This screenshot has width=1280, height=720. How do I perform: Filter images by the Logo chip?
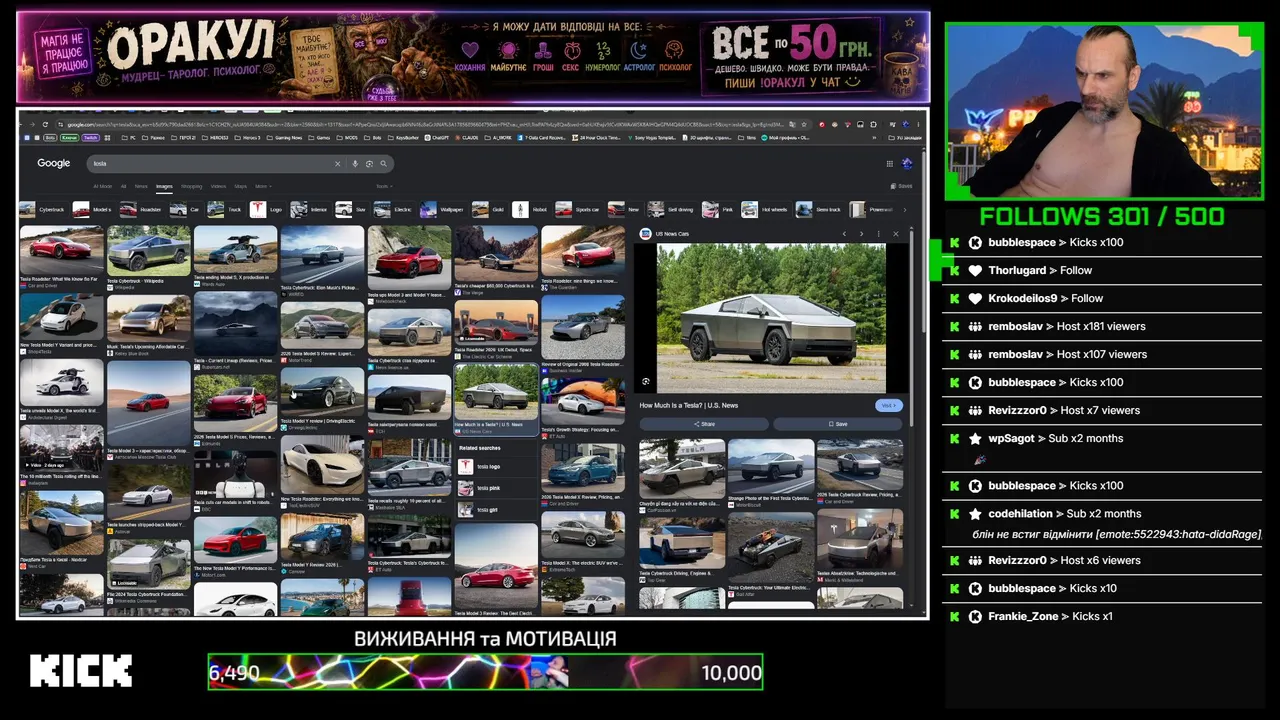coord(268,210)
